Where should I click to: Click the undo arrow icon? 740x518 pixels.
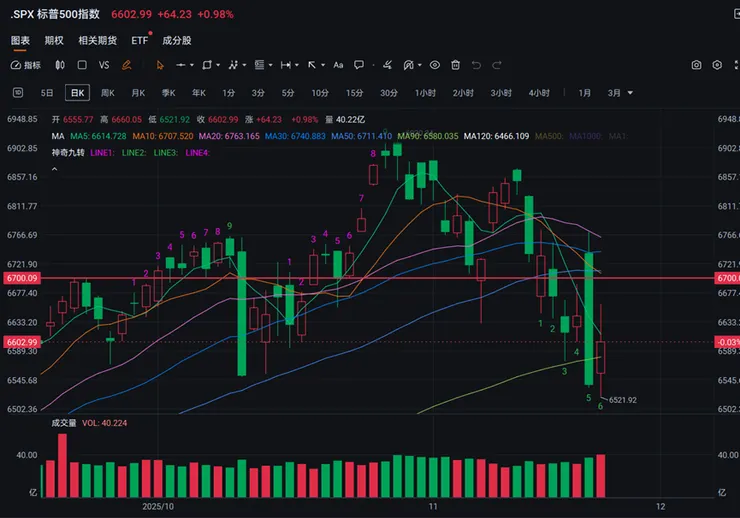point(478,65)
